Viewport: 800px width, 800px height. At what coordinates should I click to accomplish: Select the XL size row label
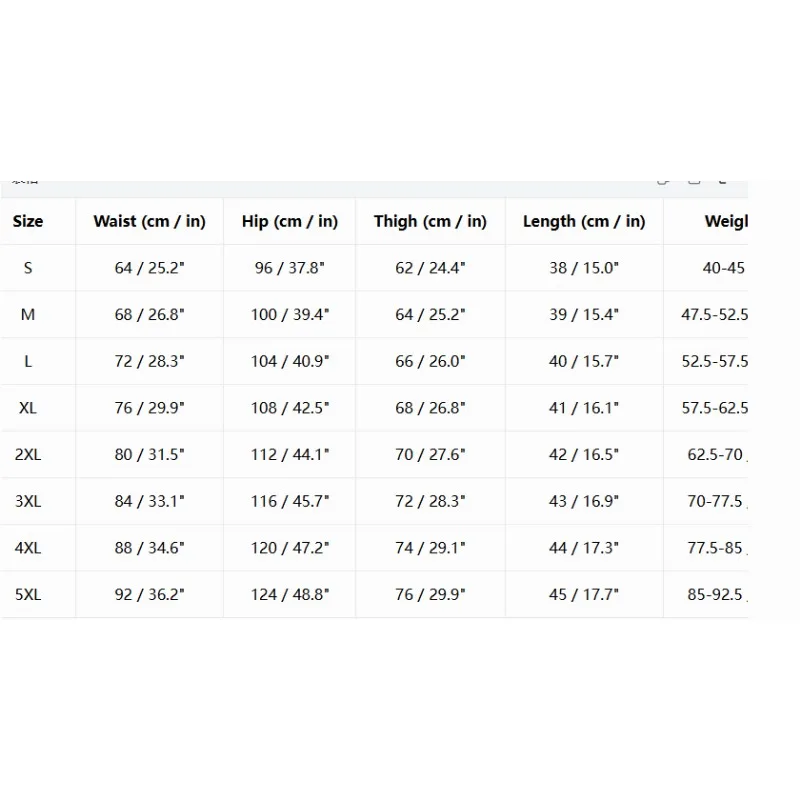(28, 408)
